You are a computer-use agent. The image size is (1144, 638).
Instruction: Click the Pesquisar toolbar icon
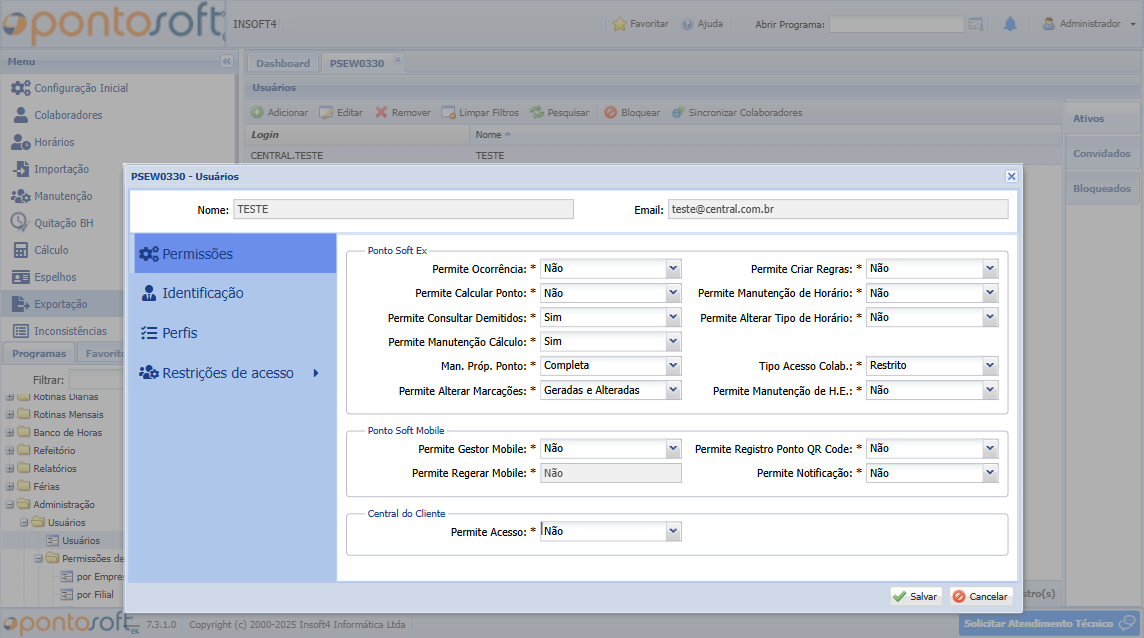537,113
